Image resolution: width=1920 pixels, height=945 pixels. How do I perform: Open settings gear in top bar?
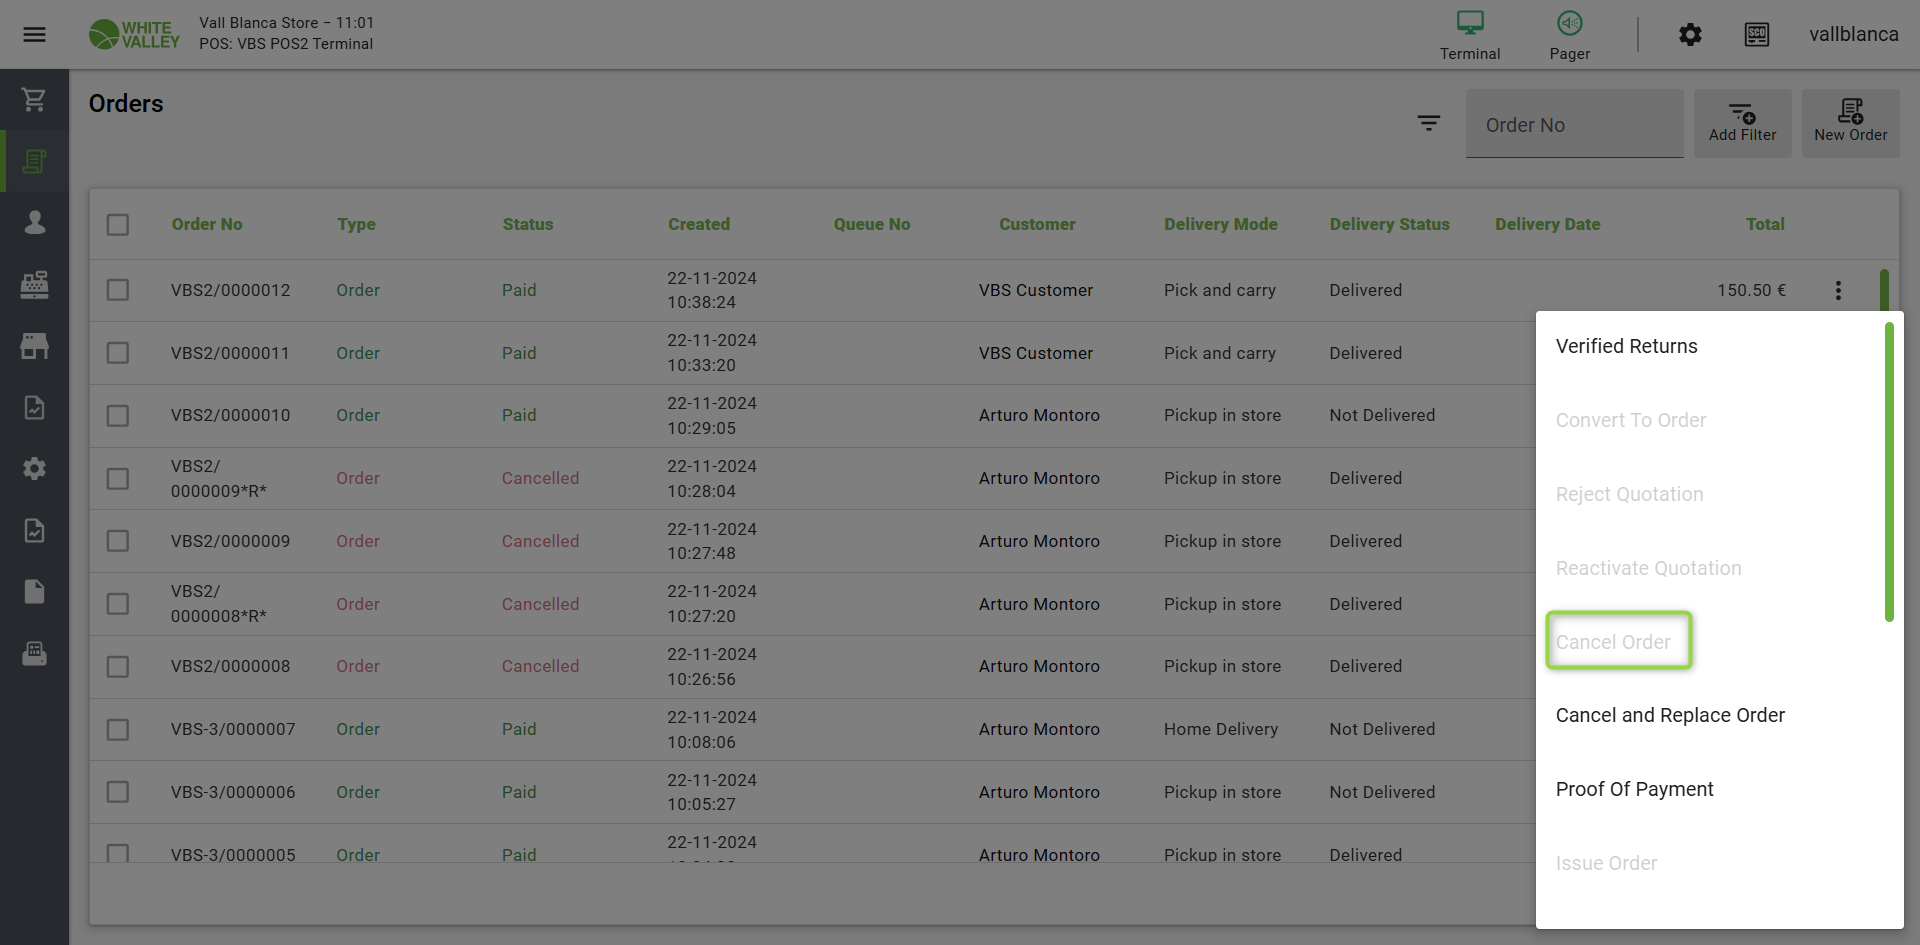[1689, 34]
